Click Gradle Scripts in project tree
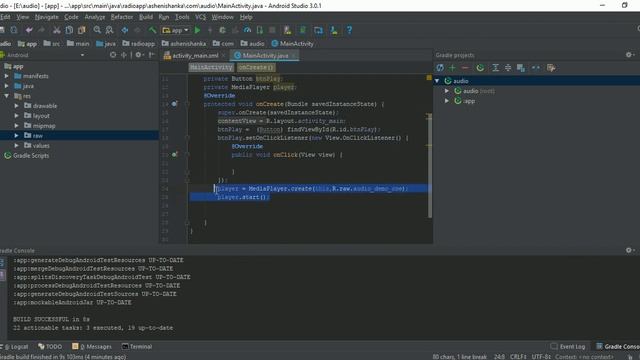 point(27,156)
